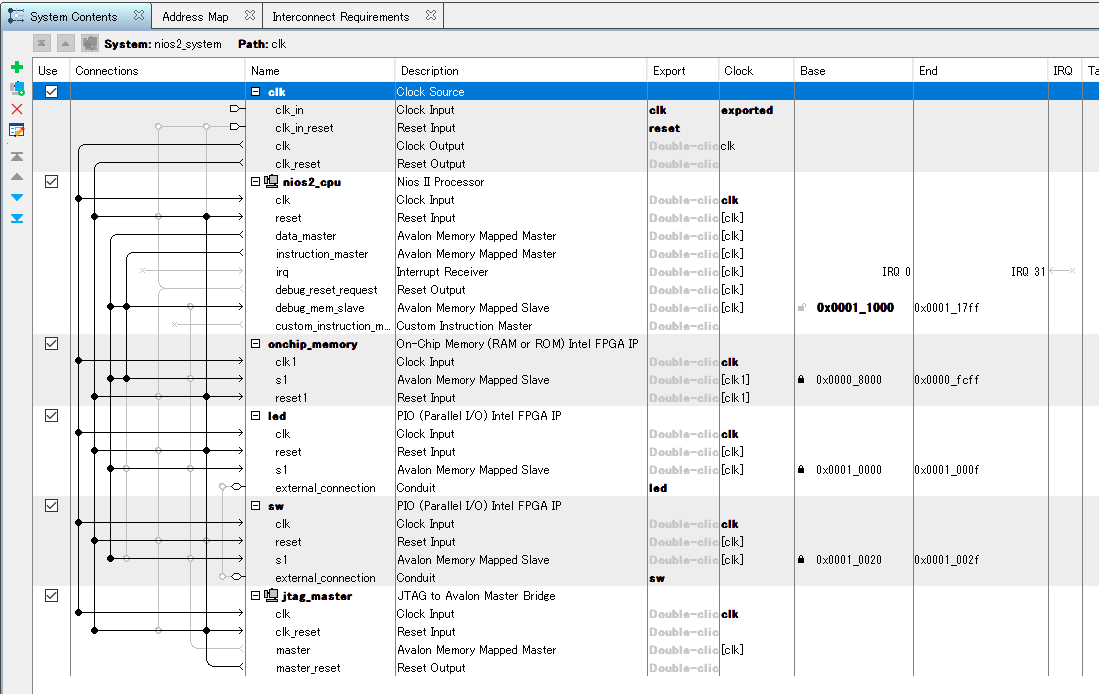Click the blue move to bottom icon
The image size is (1099, 694).
(17, 218)
